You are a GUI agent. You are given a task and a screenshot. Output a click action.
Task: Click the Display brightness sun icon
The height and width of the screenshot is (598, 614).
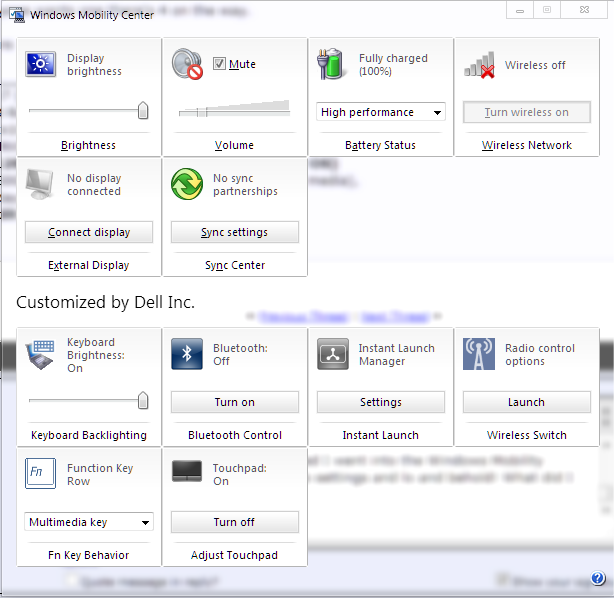coord(41,64)
